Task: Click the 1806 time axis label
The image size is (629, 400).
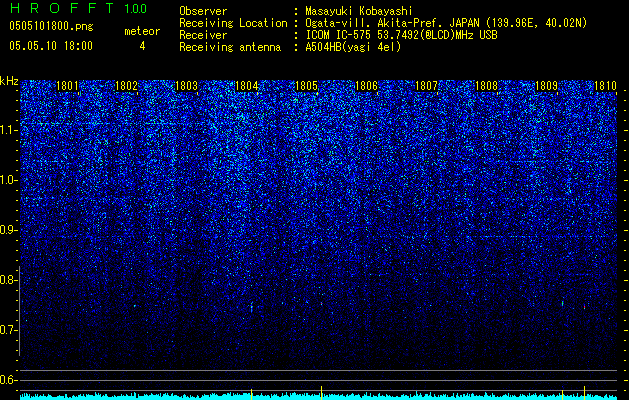Action: tap(367, 86)
